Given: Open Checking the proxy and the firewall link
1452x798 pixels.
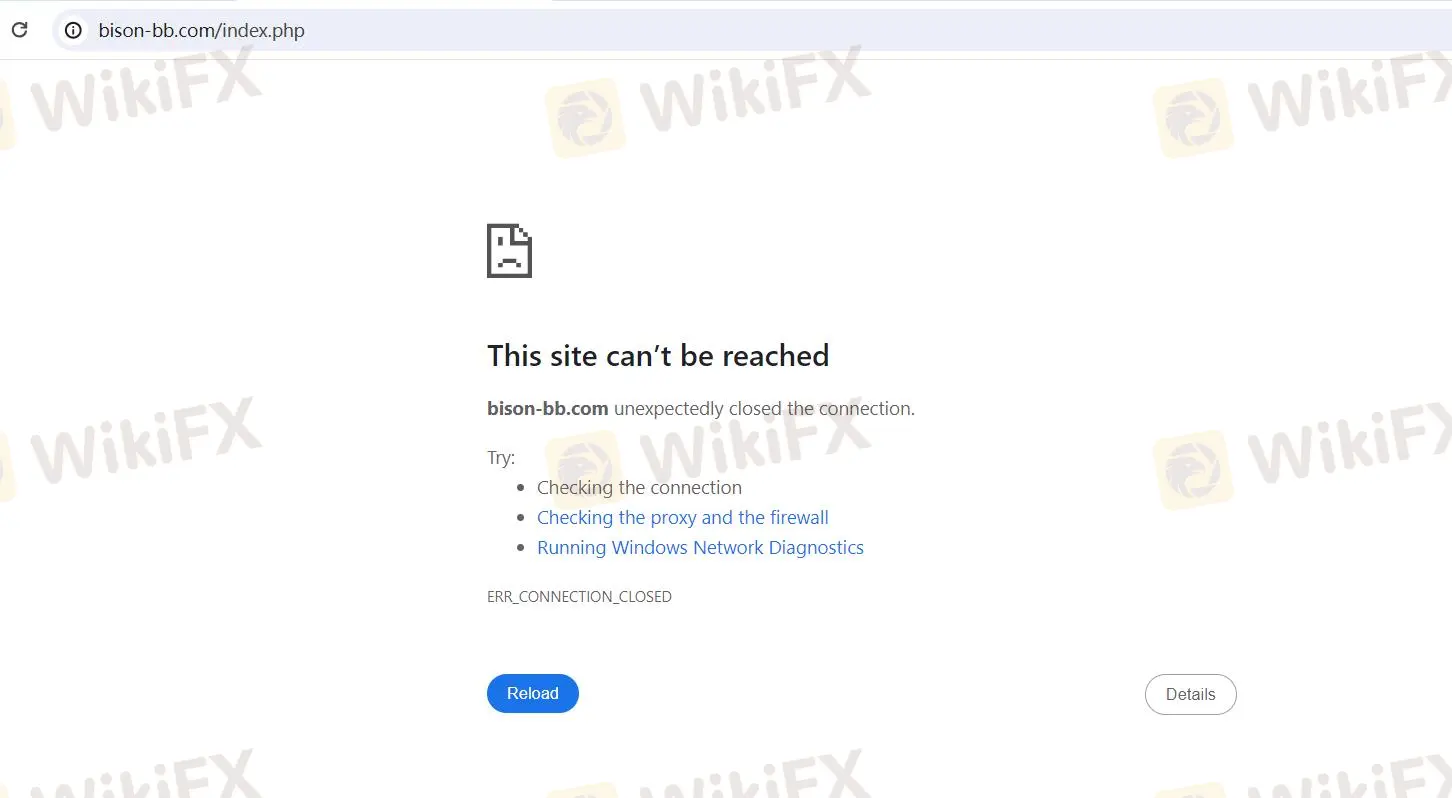Looking at the screenshot, I should pos(683,518).
